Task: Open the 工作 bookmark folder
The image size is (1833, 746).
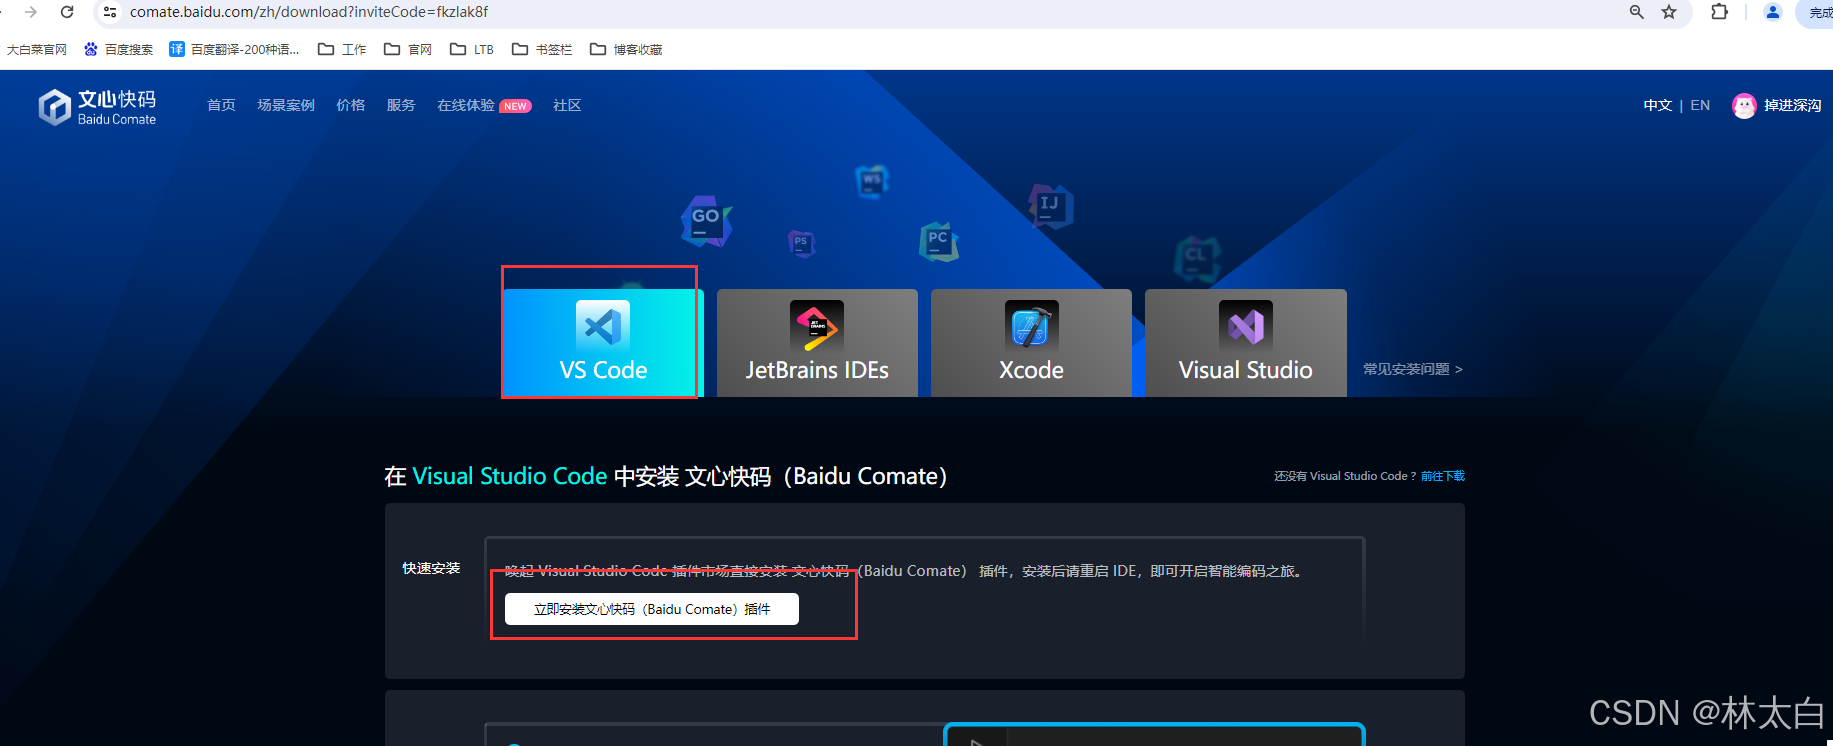Action: coord(342,49)
